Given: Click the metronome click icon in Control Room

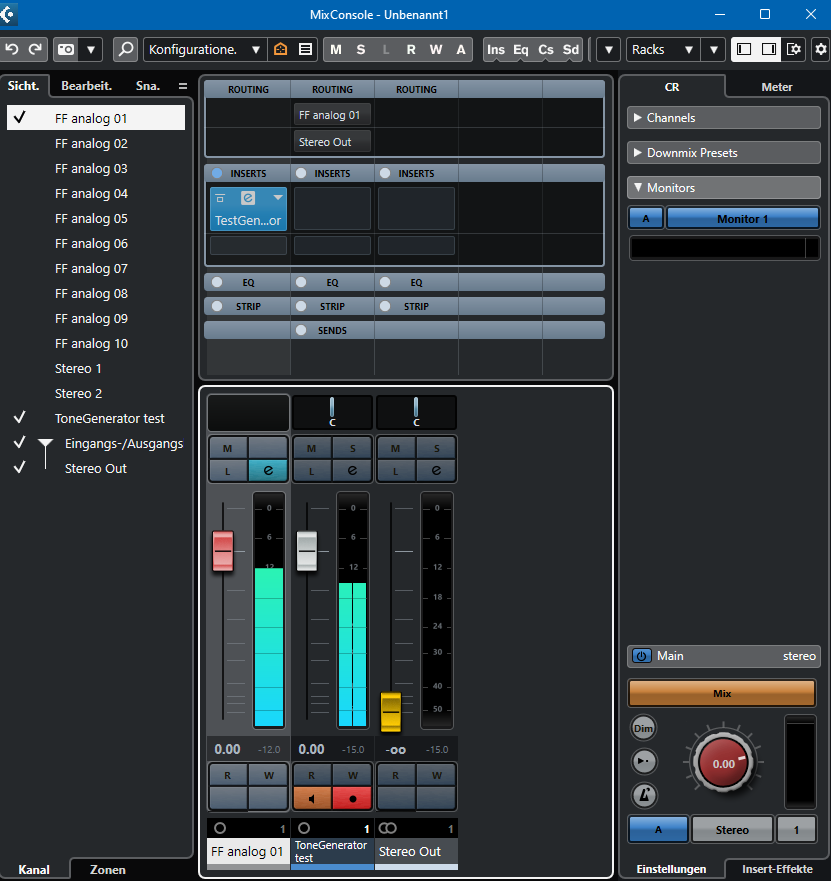Looking at the screenshot, I should click(644, 795).
